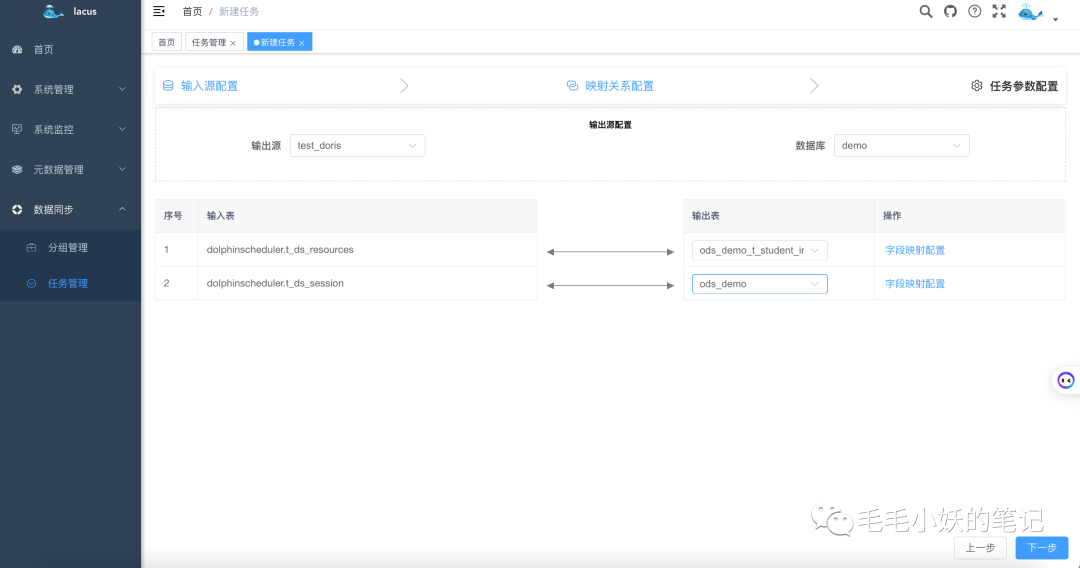Collapse the 数据同步 menu
Screen dimensions: 1080x568
pyautogui.click(x=123, y=209)
